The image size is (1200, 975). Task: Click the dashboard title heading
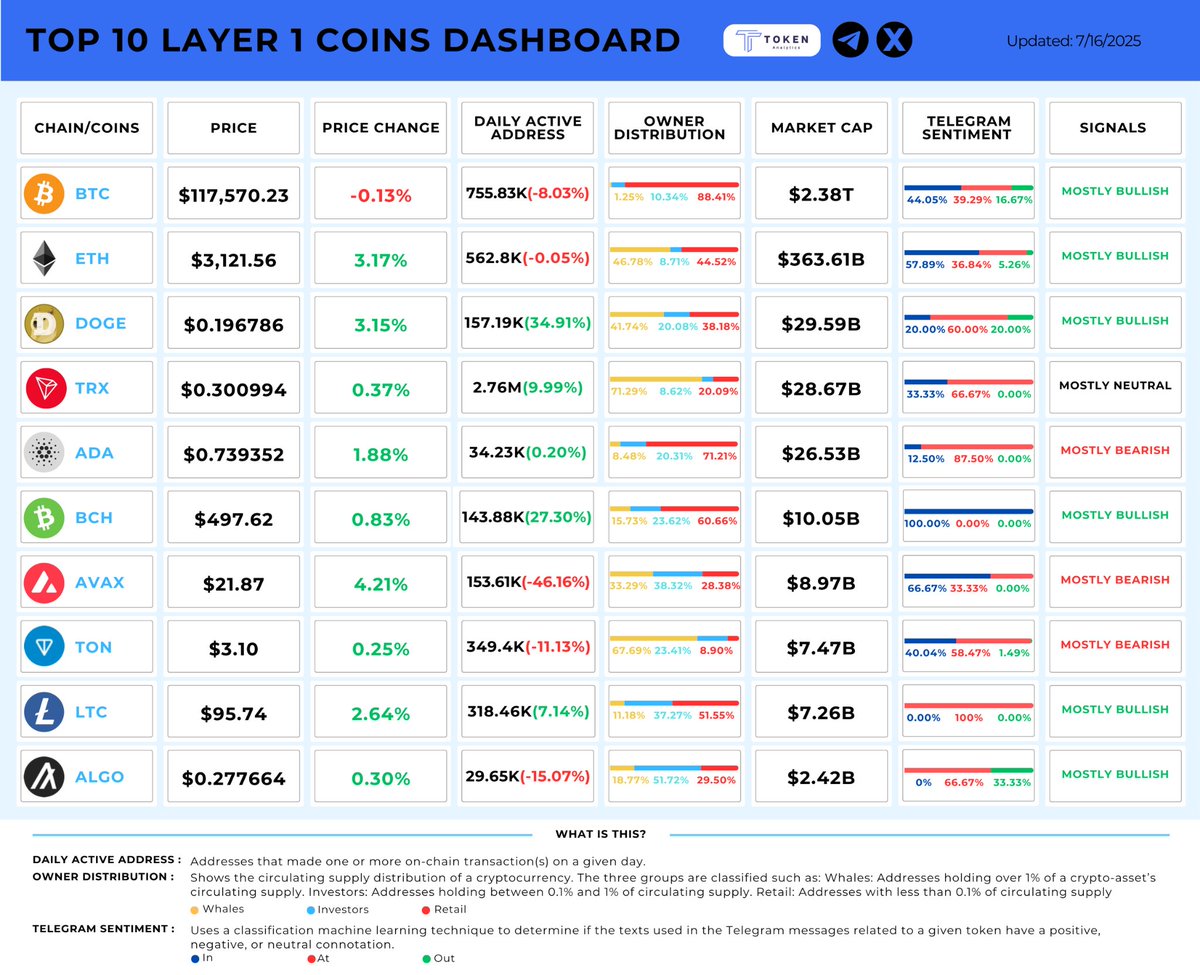(x=353, y=40)
